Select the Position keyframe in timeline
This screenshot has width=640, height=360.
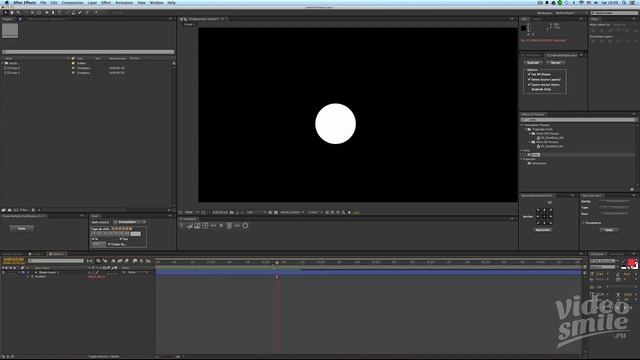point(277,277)
